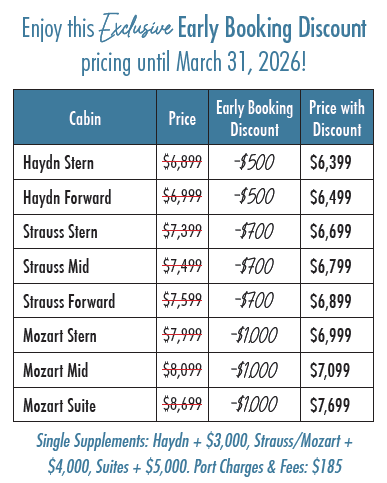Click the Strauss Forward cabin name
Screen dimensions: 387x483
click(69, 301)
